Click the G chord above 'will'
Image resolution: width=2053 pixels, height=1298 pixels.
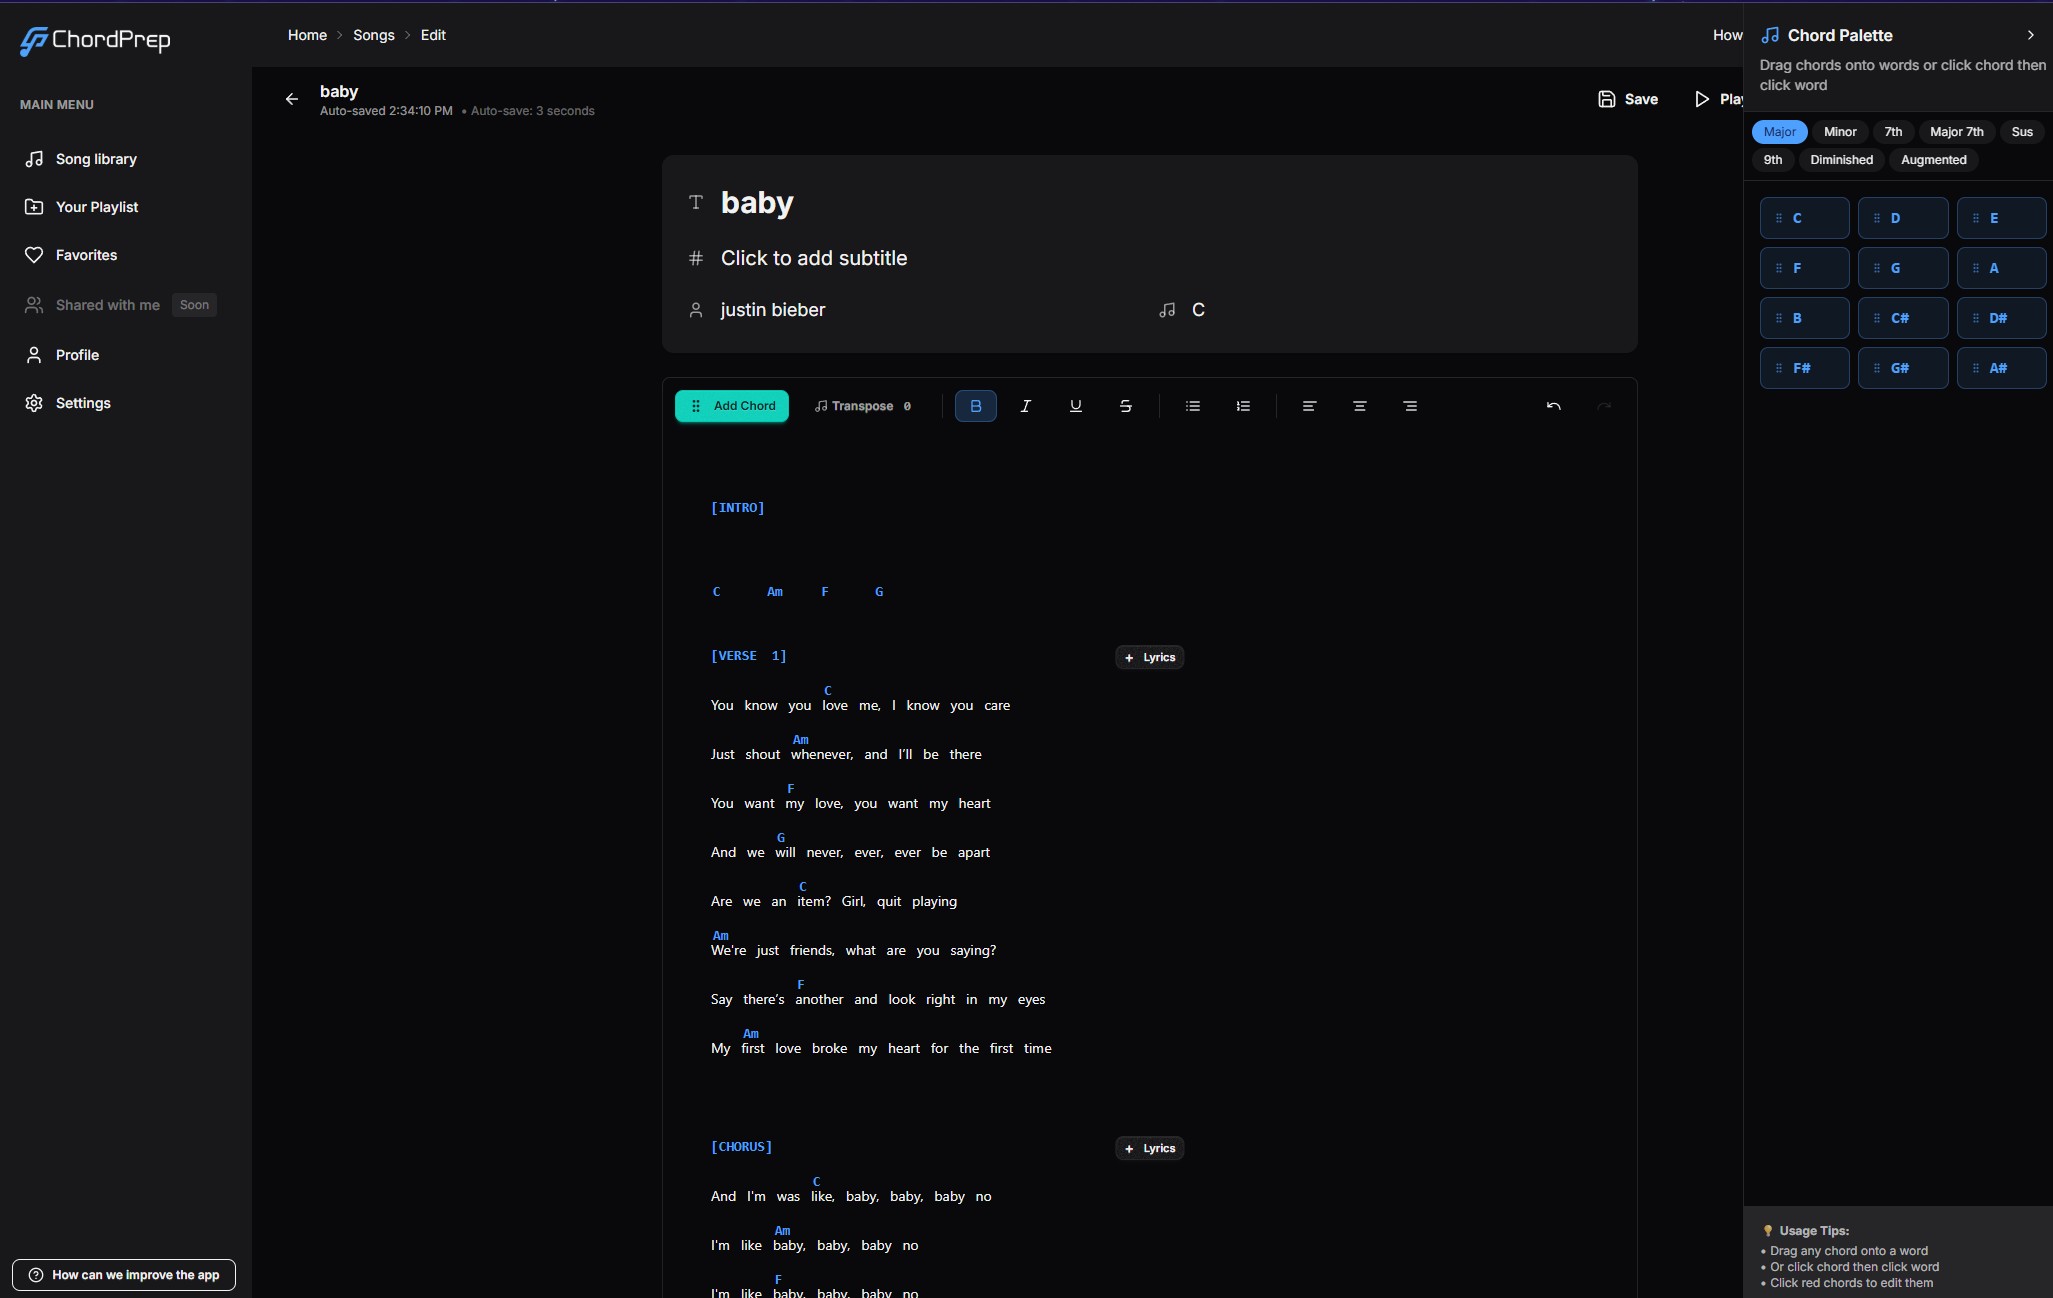pos(781,838)
